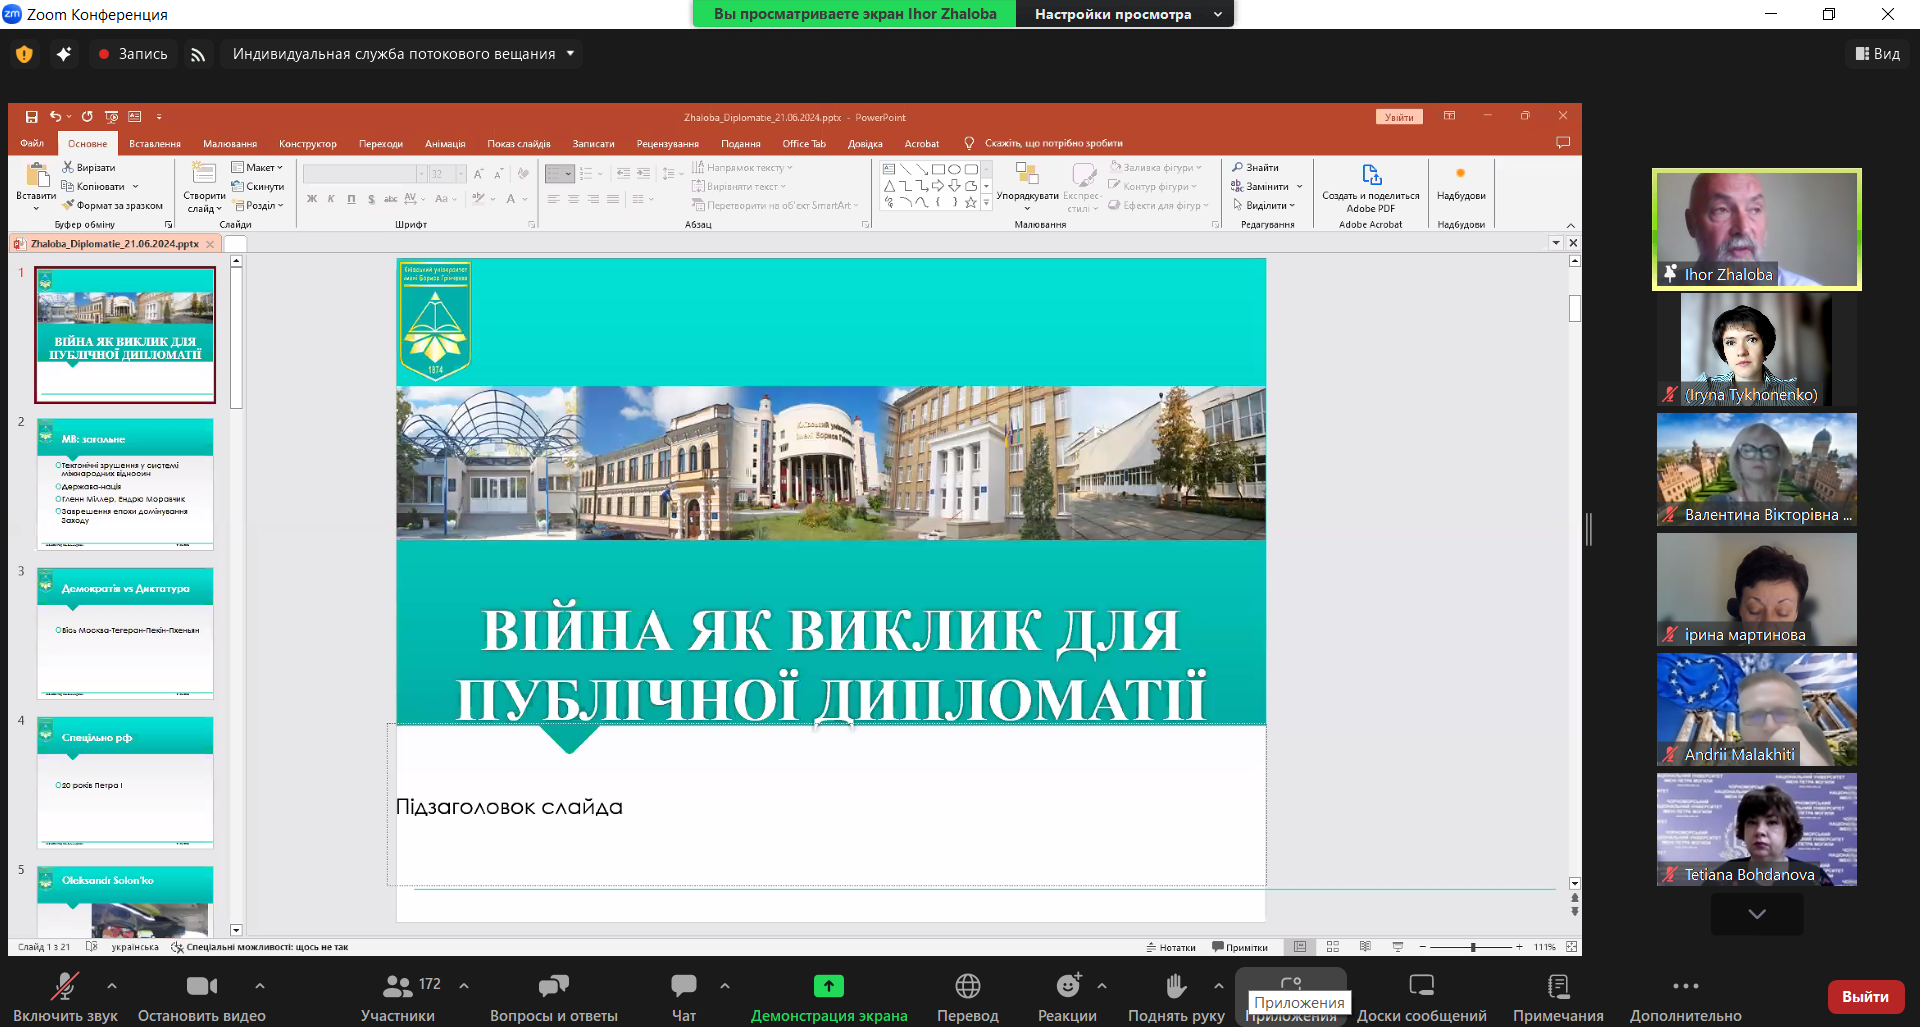Image resolution: width=1920 pixels, height=1027 pixels.
Task: Open Participants (Участники) list
Action: coord(398,997)
